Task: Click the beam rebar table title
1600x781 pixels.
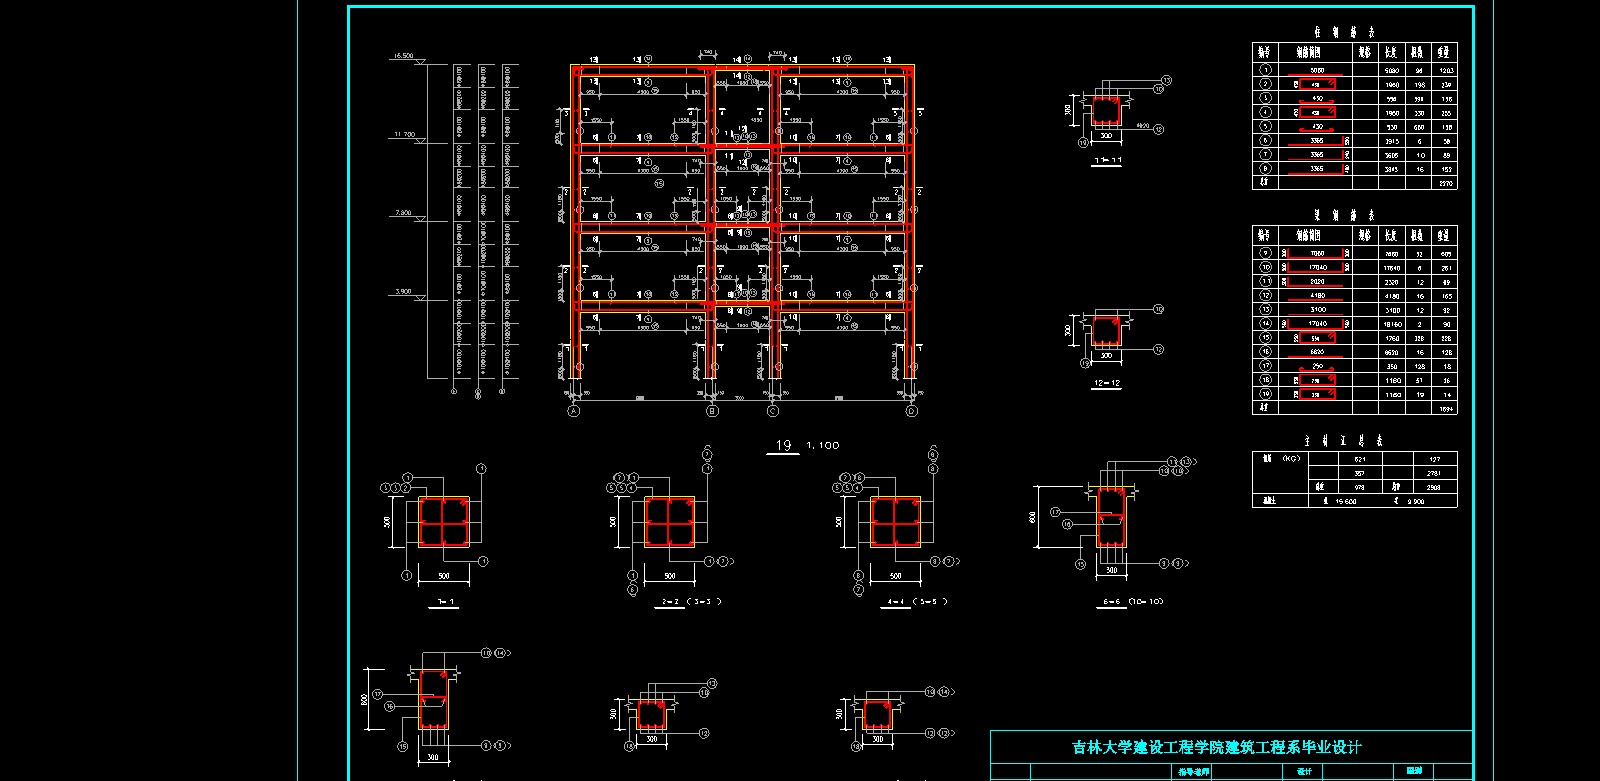Action: pos(1344,215)
